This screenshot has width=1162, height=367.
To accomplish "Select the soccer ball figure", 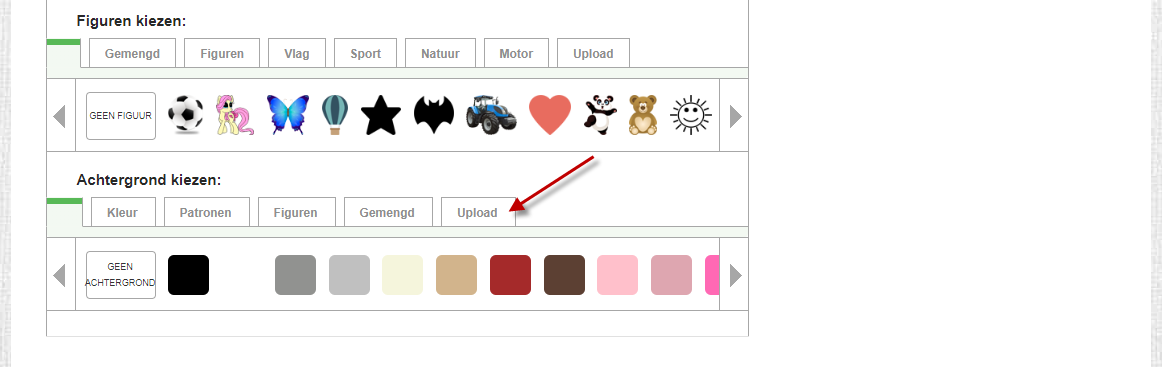I will click(x=185, y=115).
